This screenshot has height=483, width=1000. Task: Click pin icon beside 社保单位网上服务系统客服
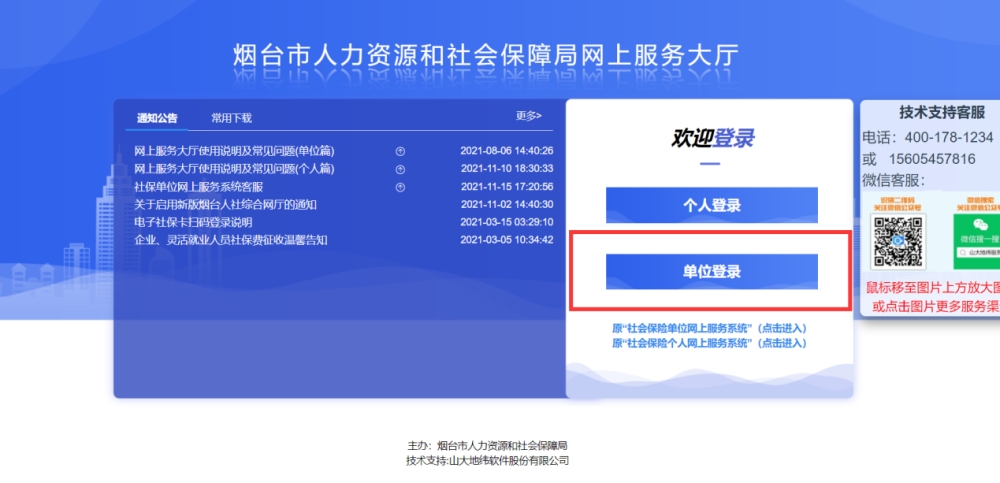point(401,188)
